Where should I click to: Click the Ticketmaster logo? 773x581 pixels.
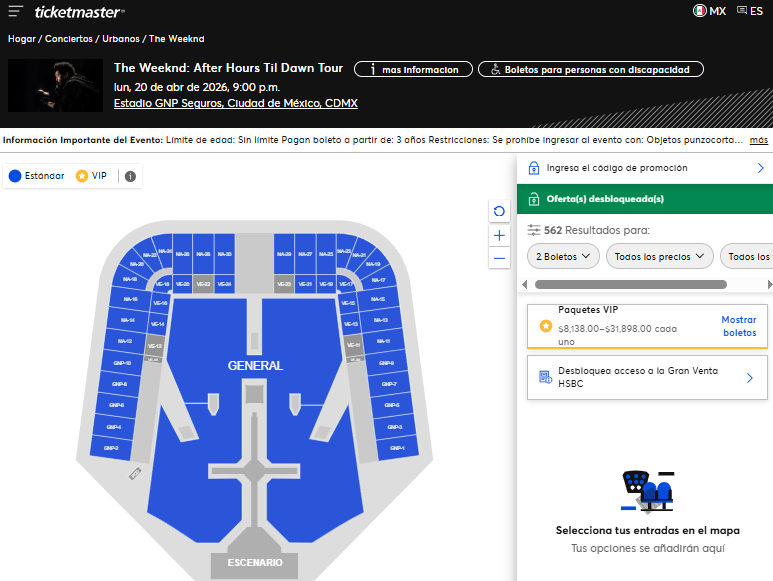point(79,12)
